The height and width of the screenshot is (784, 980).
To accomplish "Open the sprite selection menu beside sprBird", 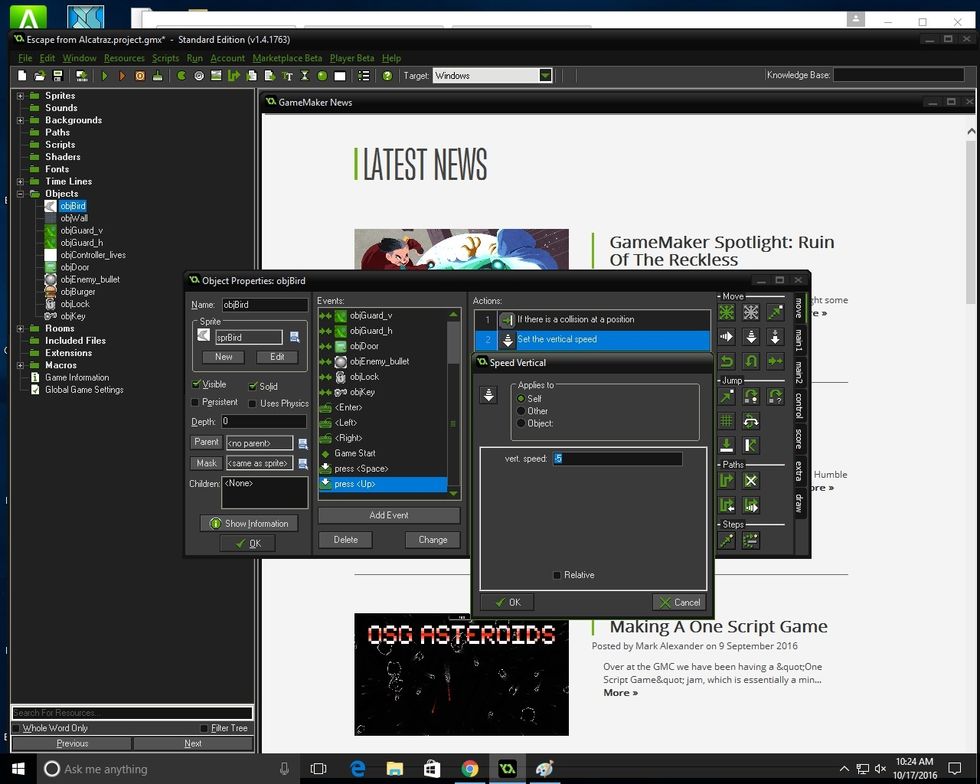I will (294, 337).
